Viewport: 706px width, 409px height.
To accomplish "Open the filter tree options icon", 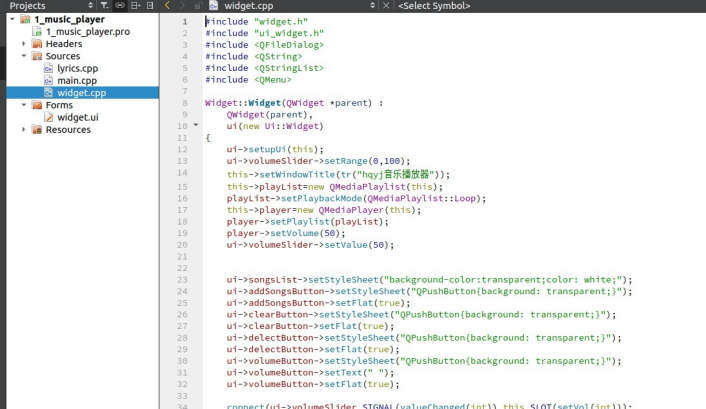I will point(104,5).
